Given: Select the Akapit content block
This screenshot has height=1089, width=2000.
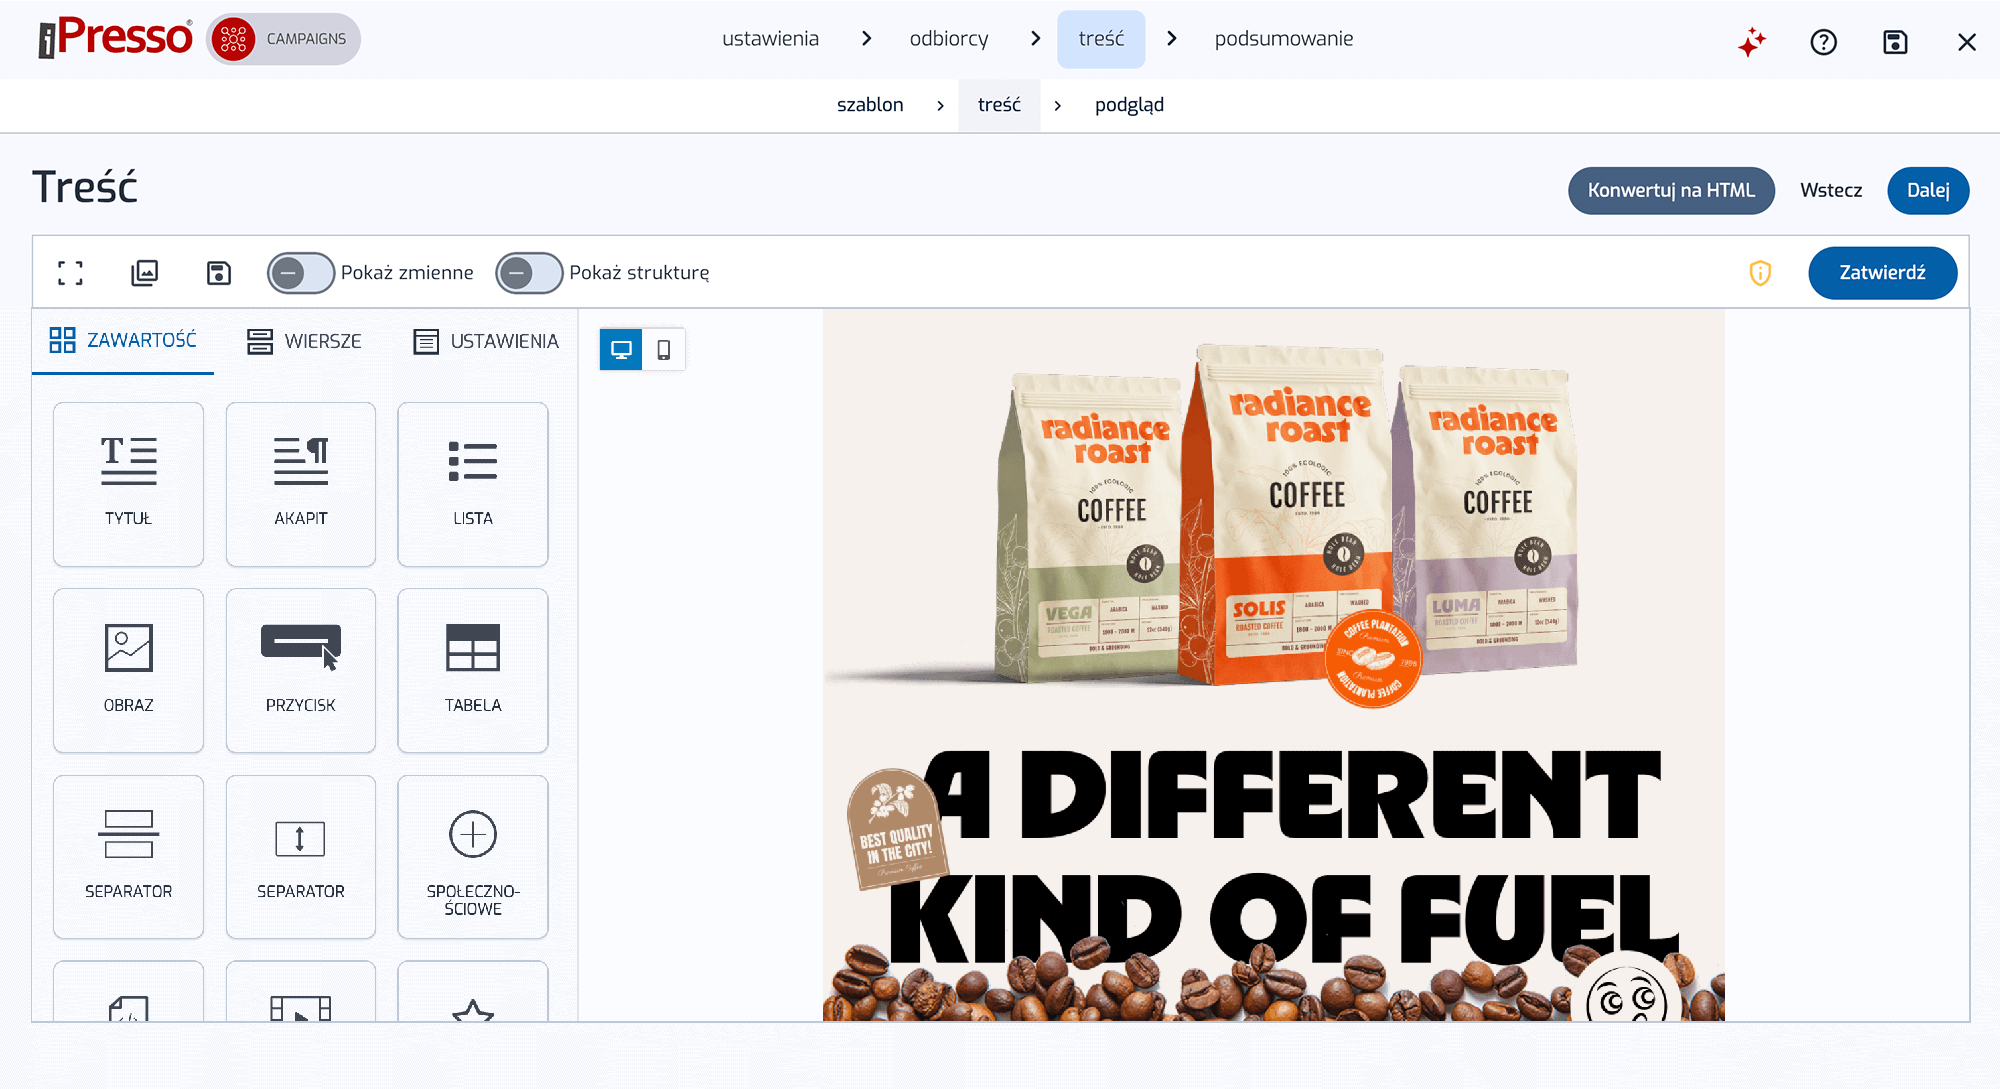Looking at the screenshot, I should pos(301,484).
